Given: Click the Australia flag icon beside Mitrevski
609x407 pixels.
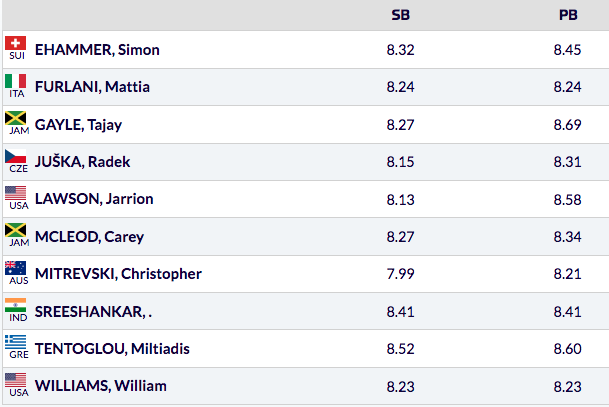Looking at the screenshot, I should click(x=15, y=268).
